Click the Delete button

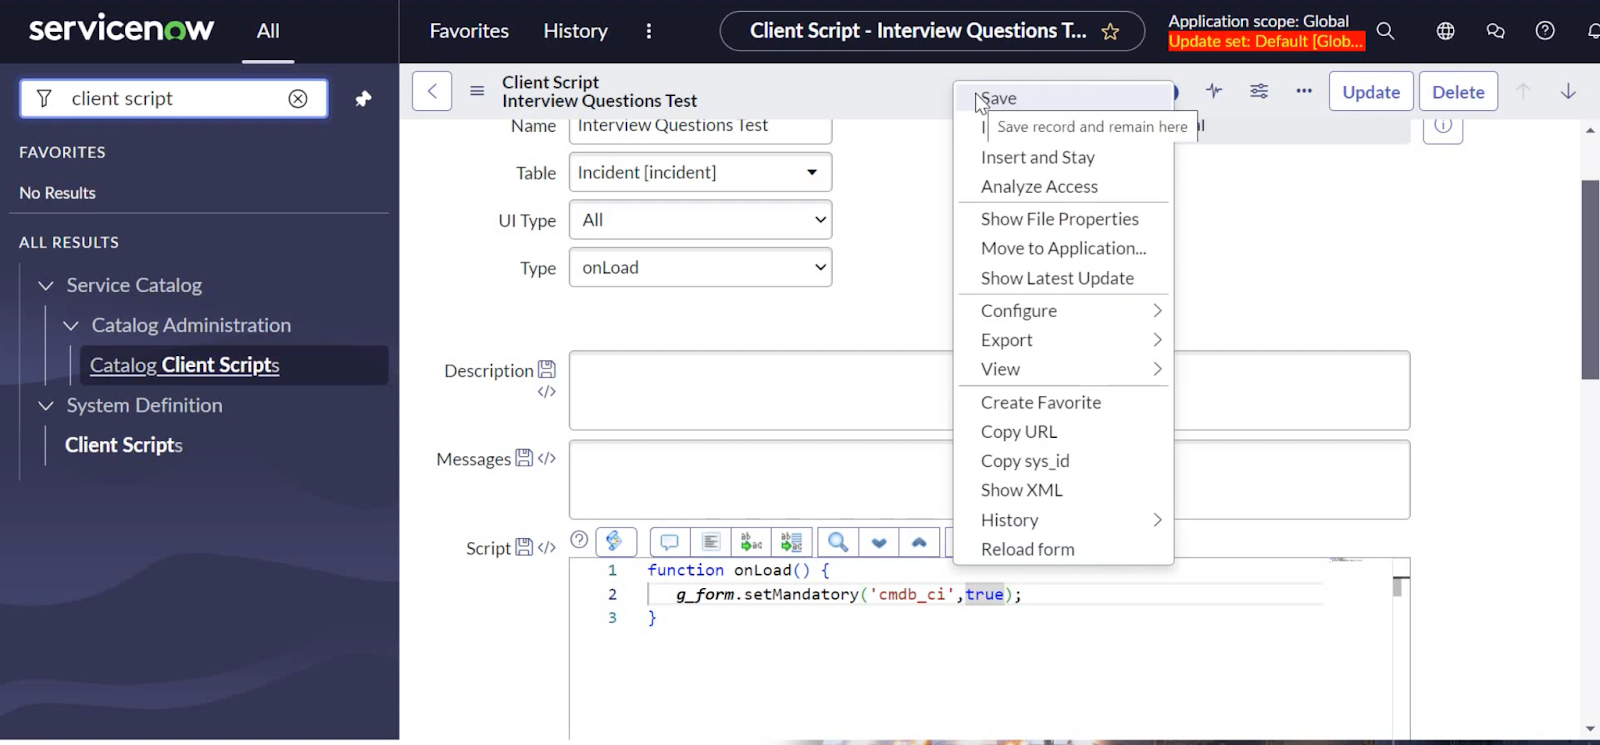(x=1458, y=91)
